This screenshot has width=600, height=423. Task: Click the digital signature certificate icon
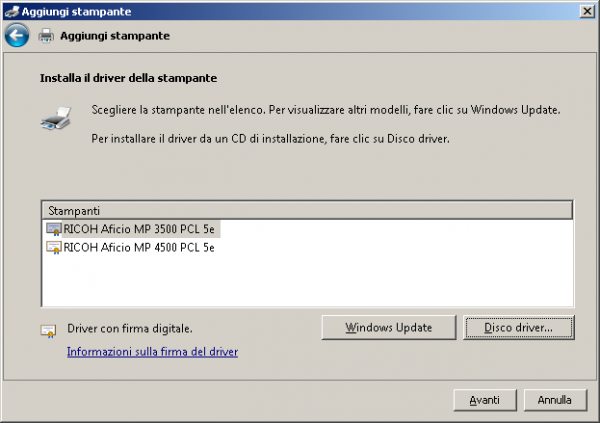click(47, 329)
